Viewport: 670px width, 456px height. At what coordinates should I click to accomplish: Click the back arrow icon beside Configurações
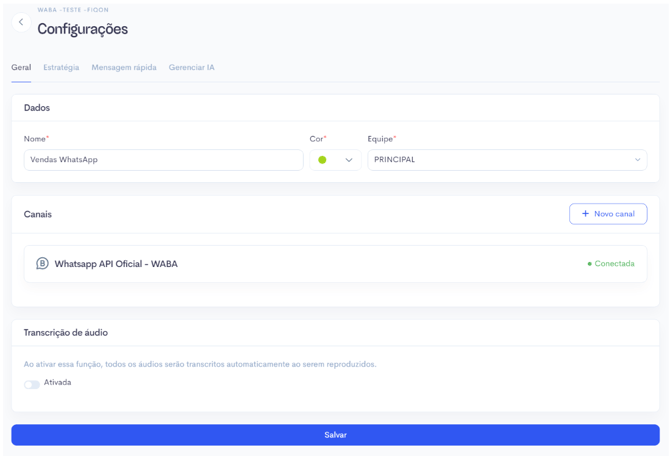[x=21, y=22]
